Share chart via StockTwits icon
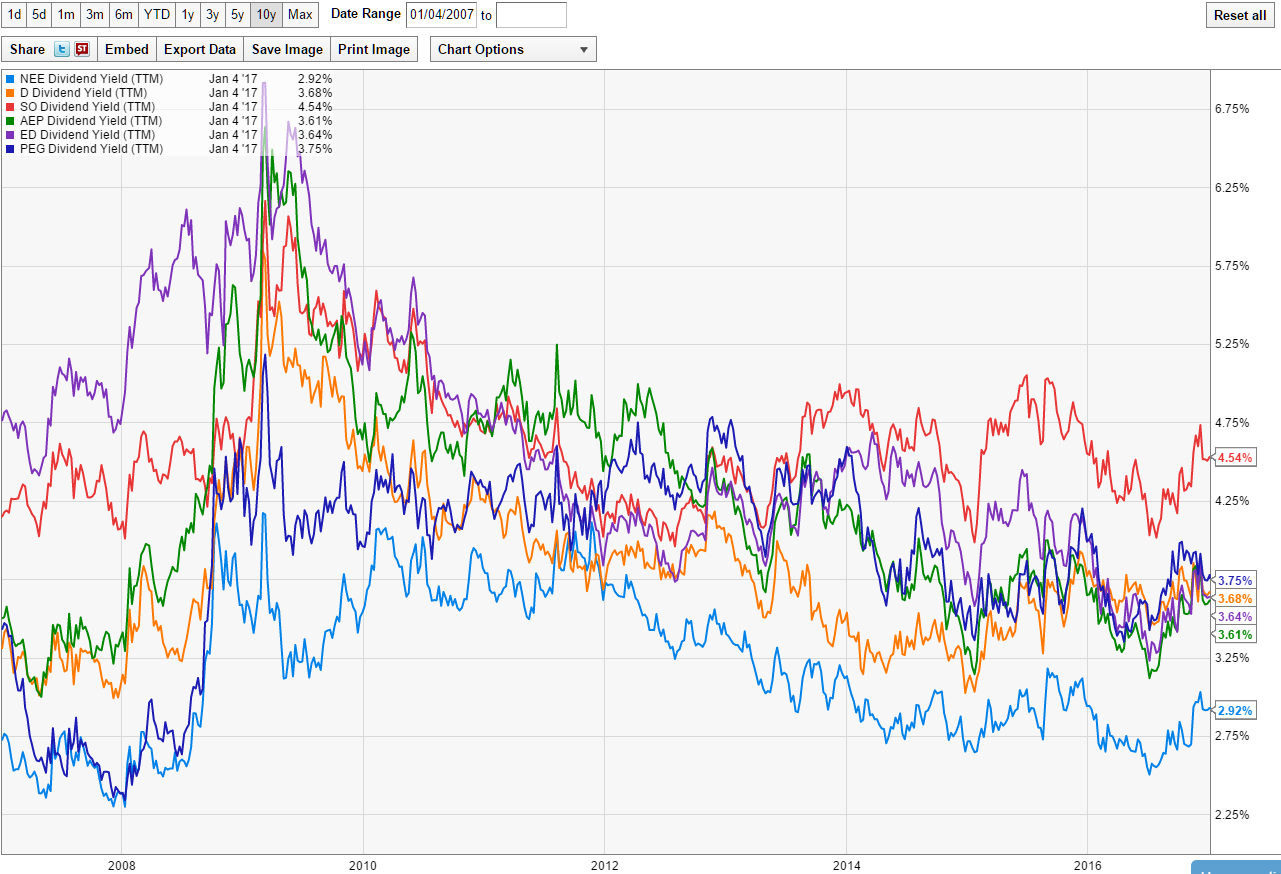This screenshot has width=1281, height=874. coord(82,49)
